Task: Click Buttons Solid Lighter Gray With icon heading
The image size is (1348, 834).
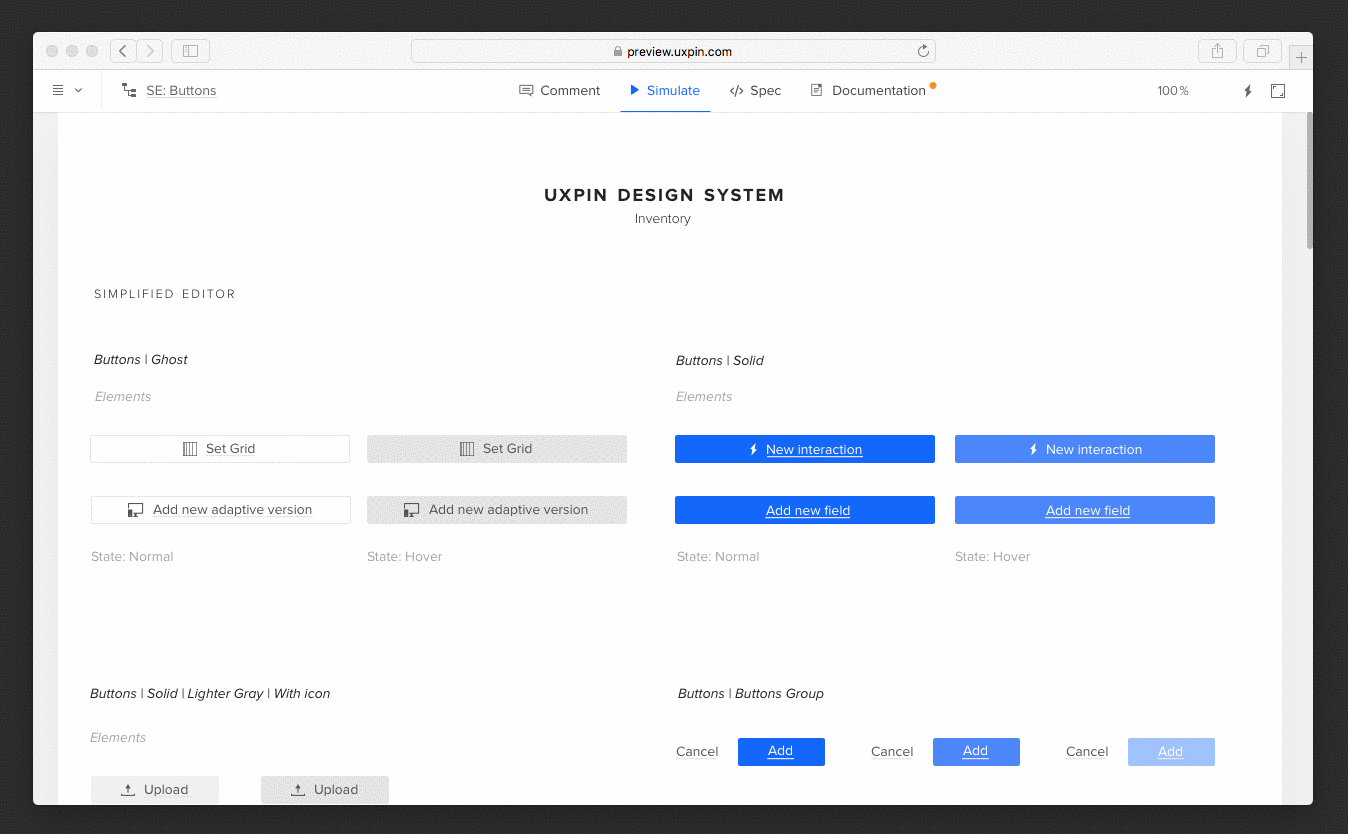Action: 210,693
